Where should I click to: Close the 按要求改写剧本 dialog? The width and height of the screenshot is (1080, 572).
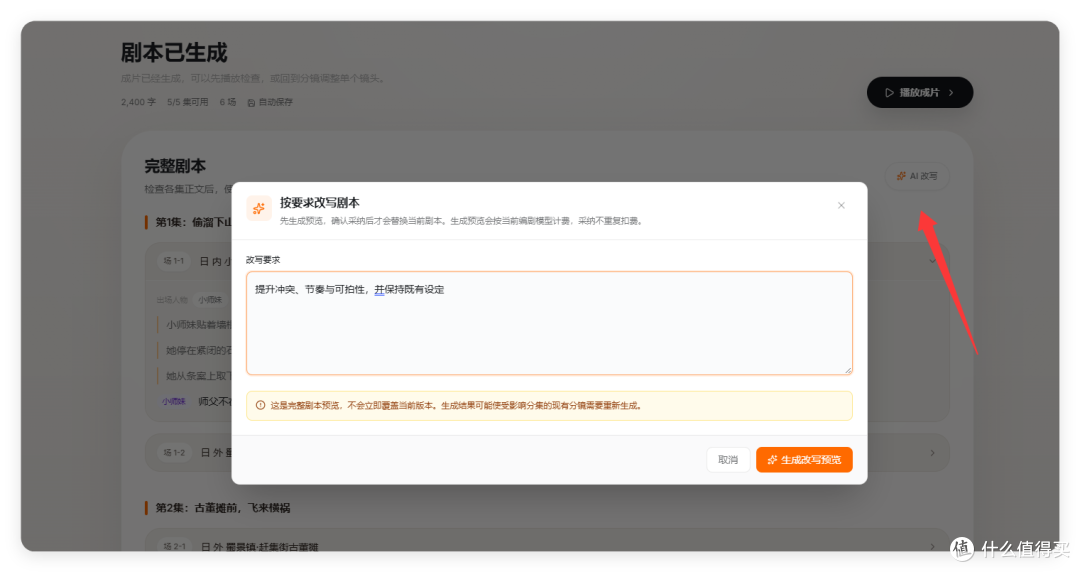click(841, 205)
